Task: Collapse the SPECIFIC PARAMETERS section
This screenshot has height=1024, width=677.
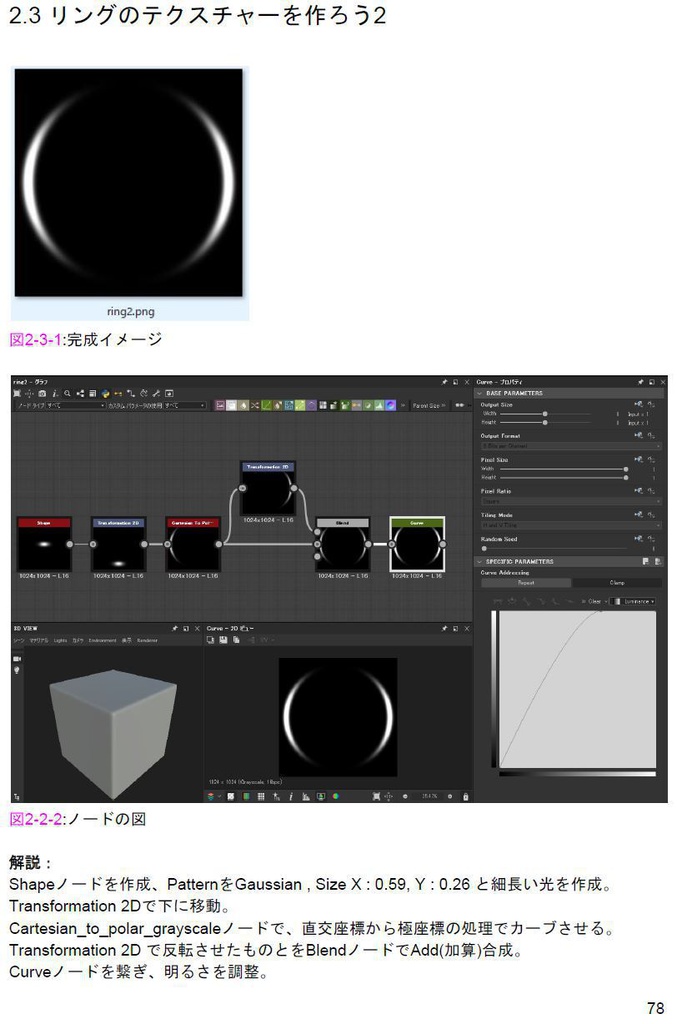Action: pos(479,562)
